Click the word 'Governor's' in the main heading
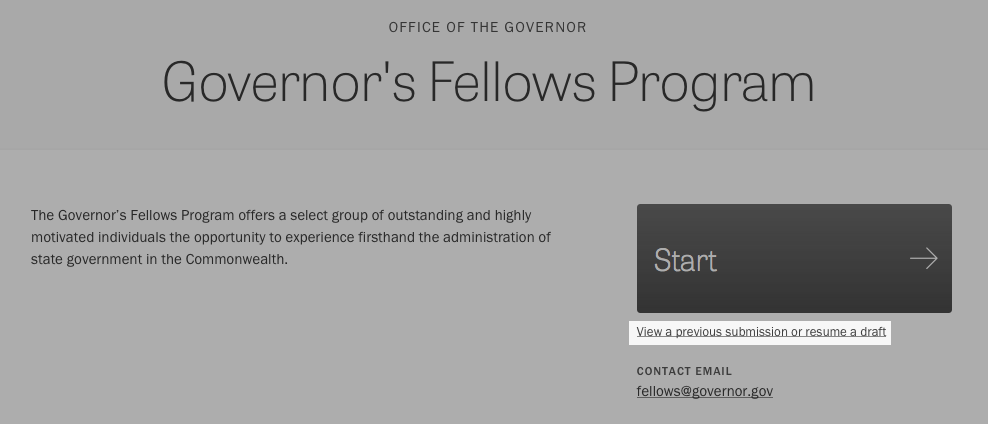Image resolution: width=988 pixels, height=424 pixels. [x=289, y=82]
